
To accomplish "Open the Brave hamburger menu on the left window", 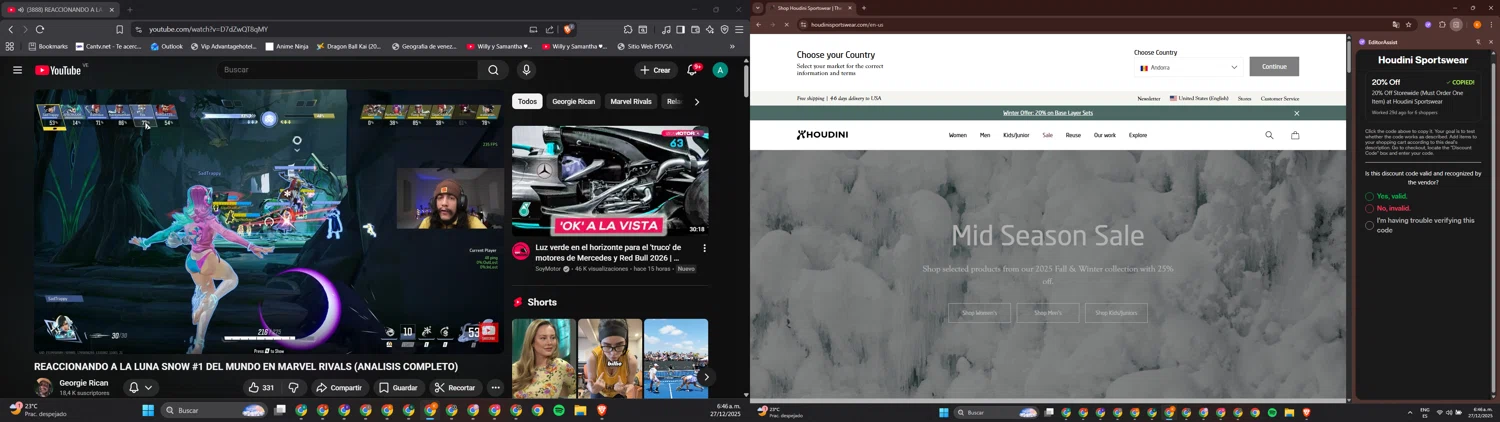I will [x=739, y=30].
